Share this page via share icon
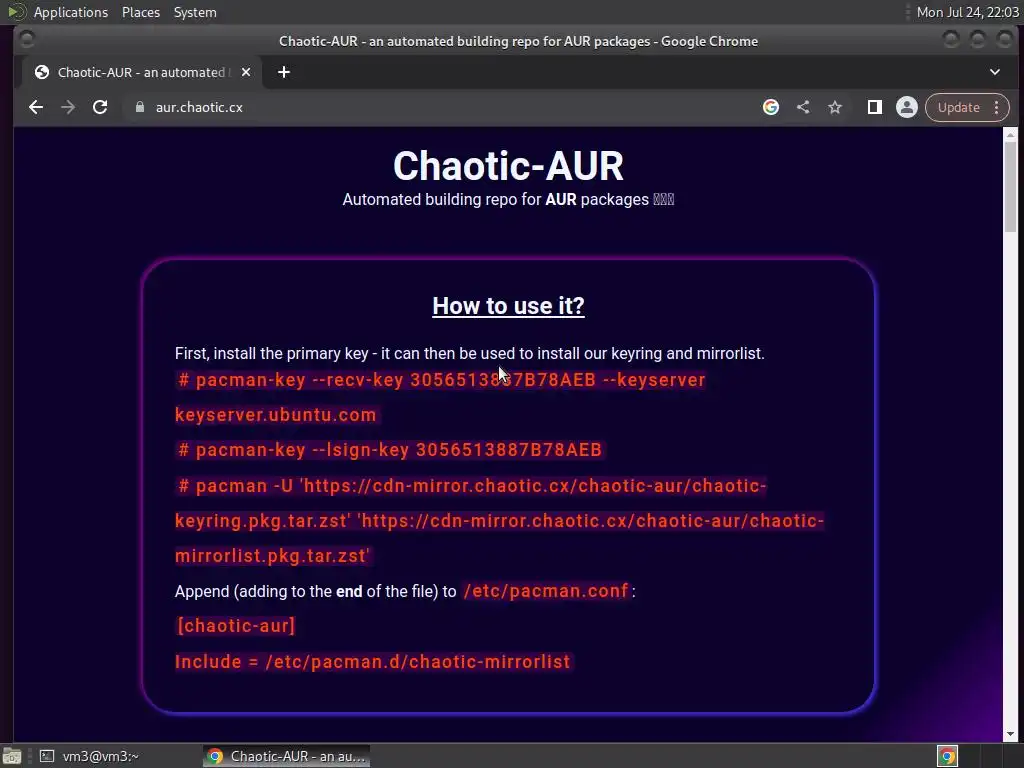The width and height of the screenshot is (1024, 768). click(x=803, y=107)
